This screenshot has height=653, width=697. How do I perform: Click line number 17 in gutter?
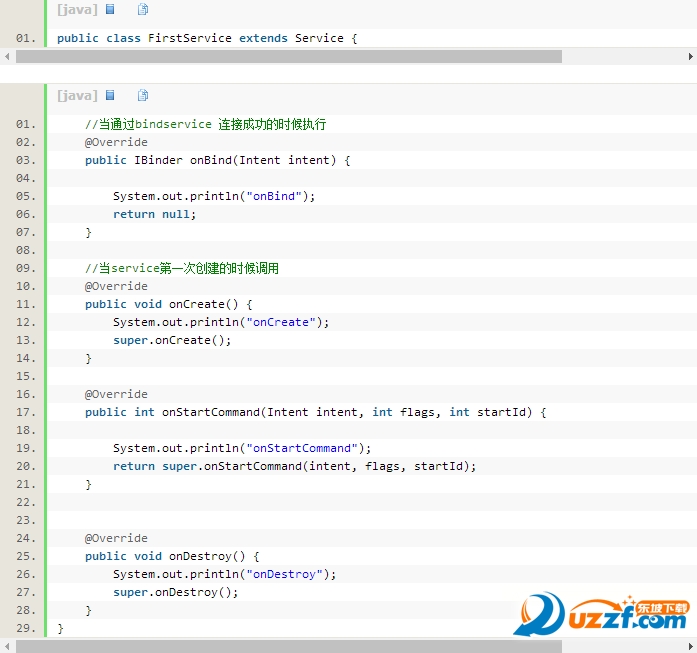click(25, 412)
